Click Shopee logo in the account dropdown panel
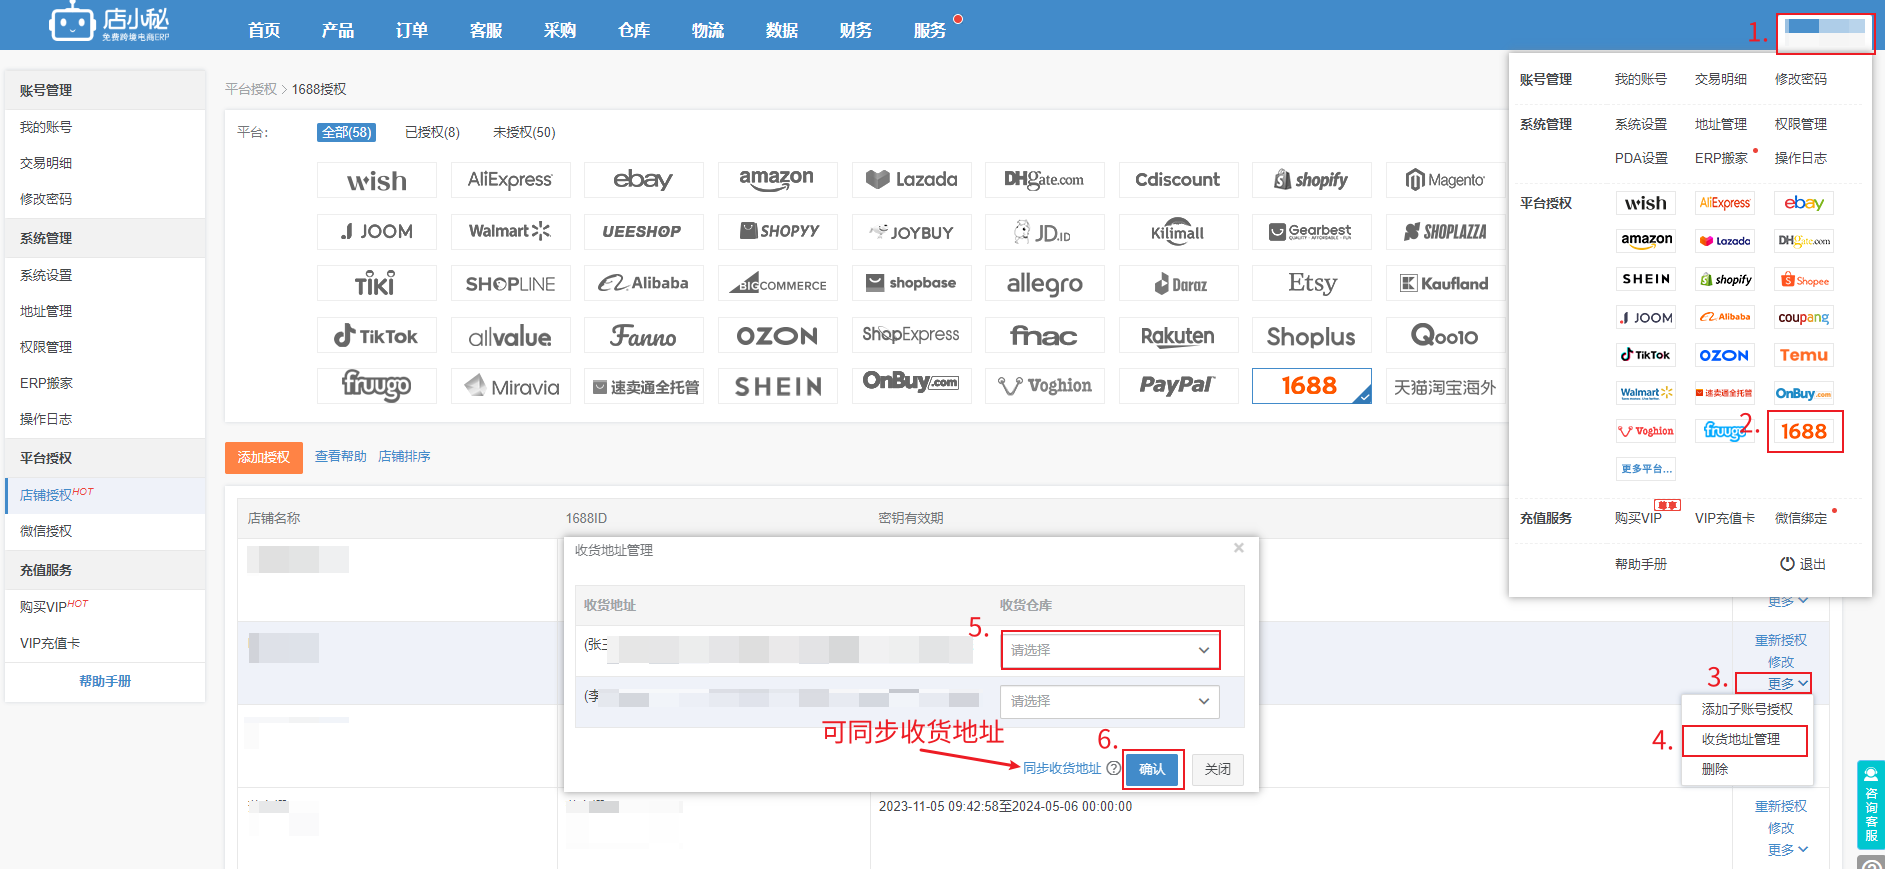The image size is (1885, 869). 1804,280
